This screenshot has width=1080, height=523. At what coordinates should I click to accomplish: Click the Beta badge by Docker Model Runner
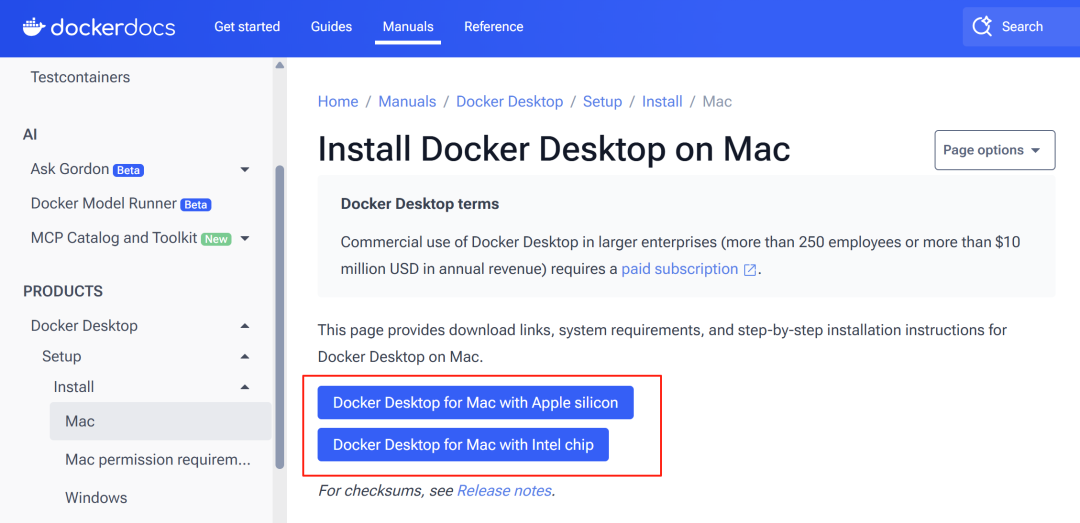(x=196, y=205)
